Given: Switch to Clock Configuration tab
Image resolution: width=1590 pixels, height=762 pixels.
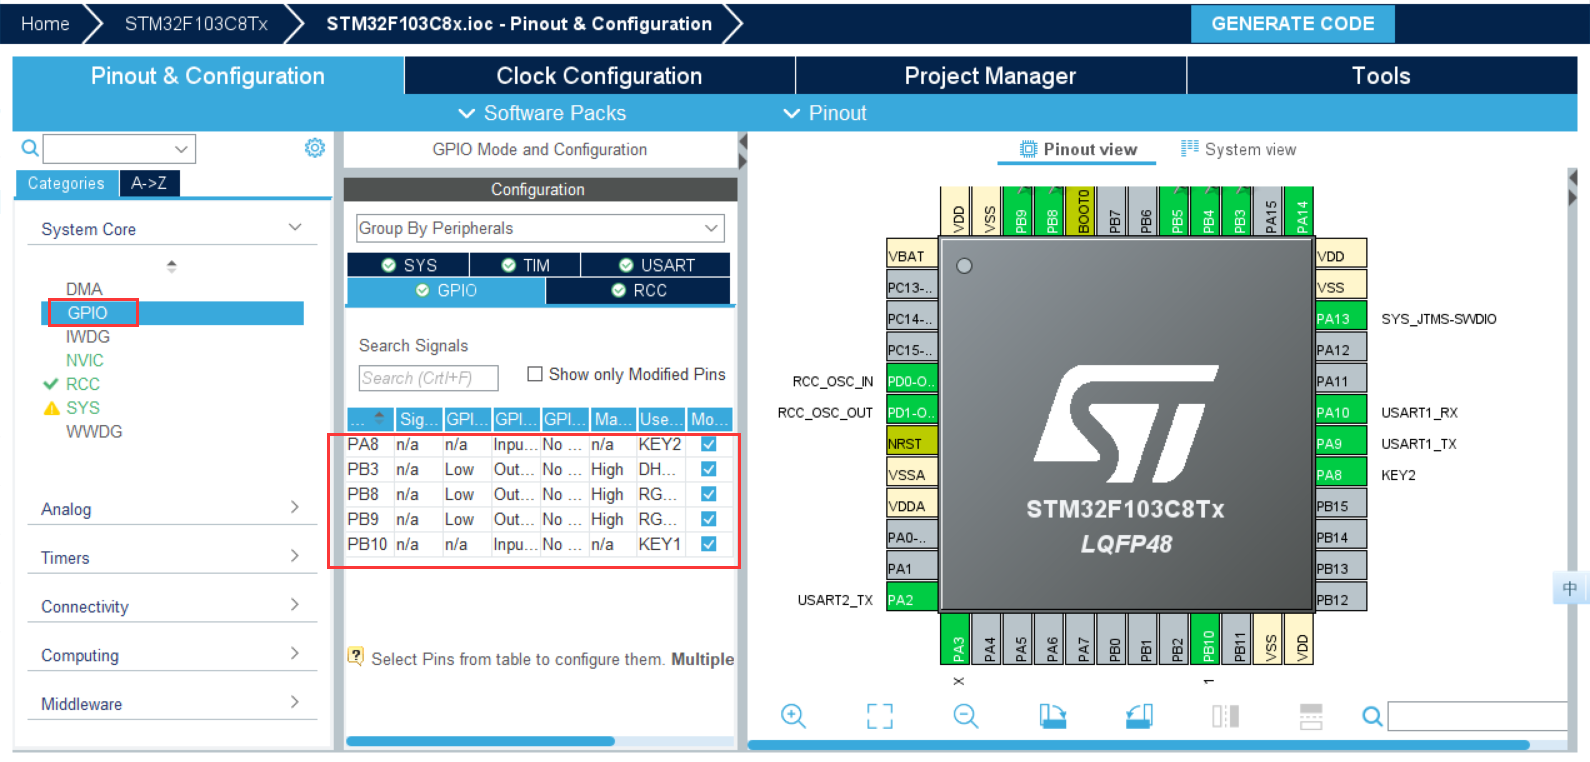Looking at the screenshot, I should 599,76.
